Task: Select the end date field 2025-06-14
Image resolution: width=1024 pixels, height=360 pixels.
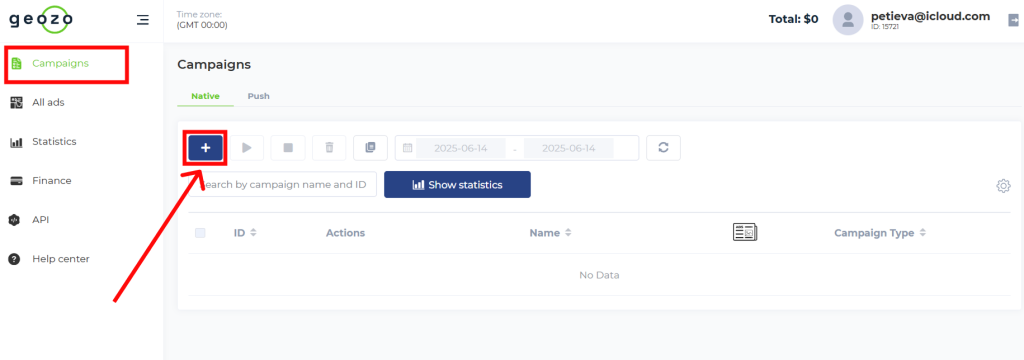Action: [569, 148]
